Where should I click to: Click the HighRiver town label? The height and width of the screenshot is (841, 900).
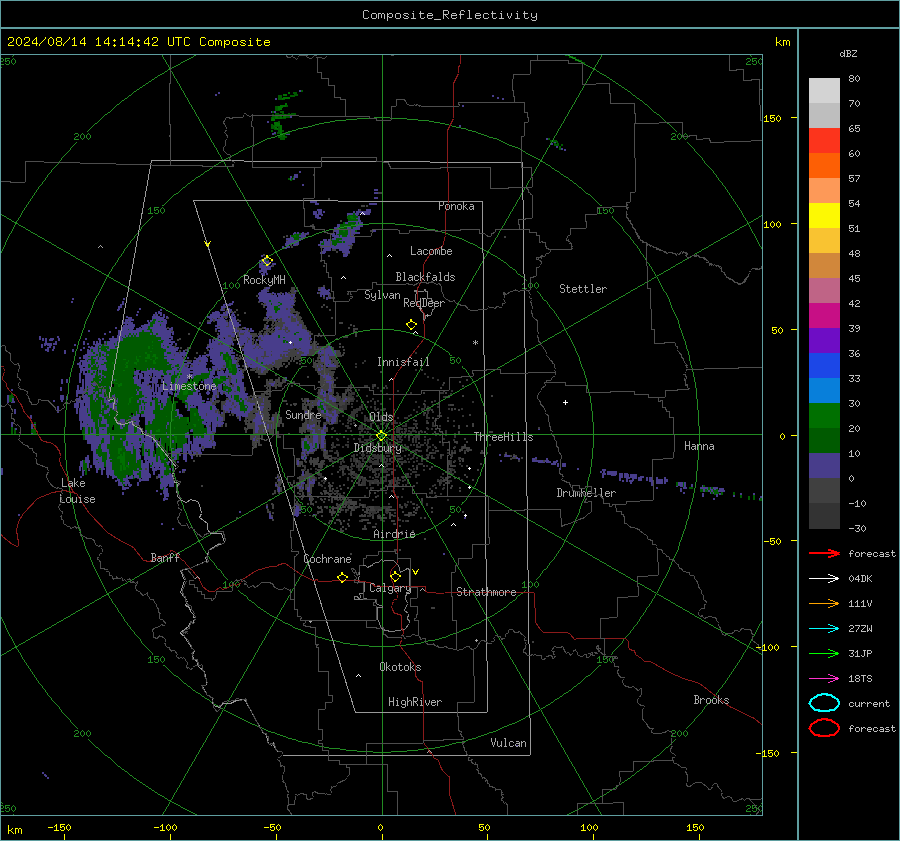tap(415, 702)
